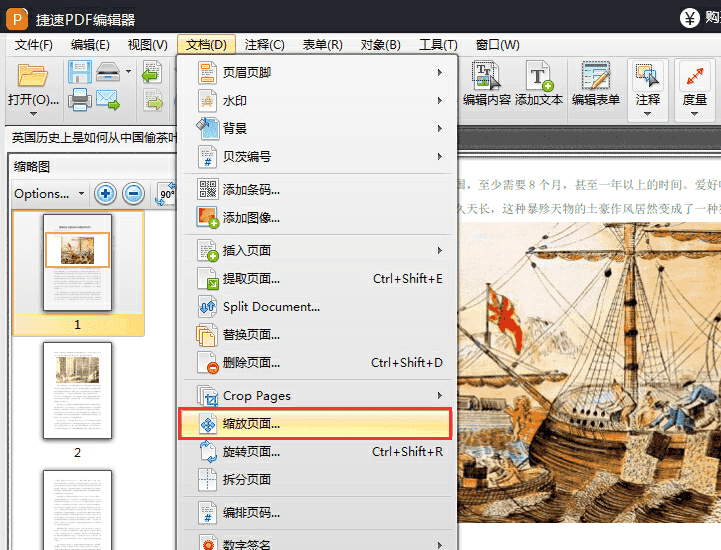Click the 缩略图 panel header
721x550 pixels.
point(32,166)
